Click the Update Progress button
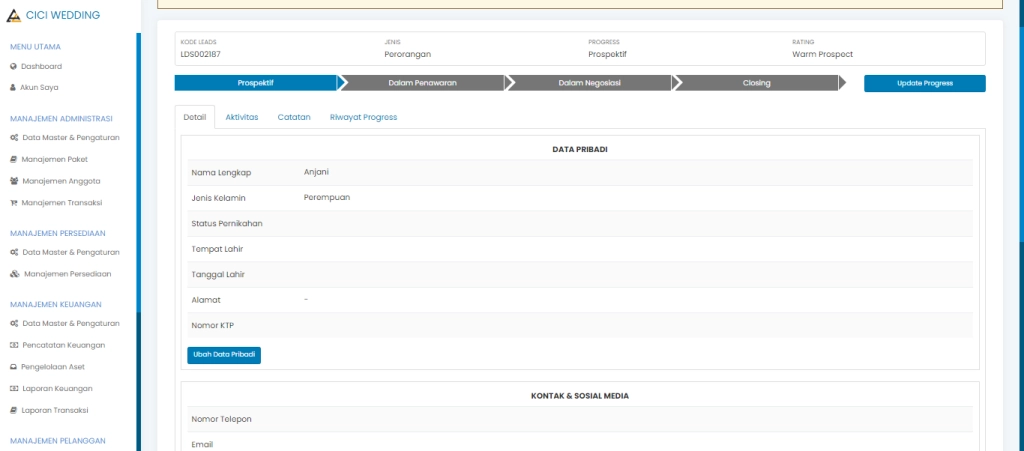1024x451 pixels. (x=924, y=83)
